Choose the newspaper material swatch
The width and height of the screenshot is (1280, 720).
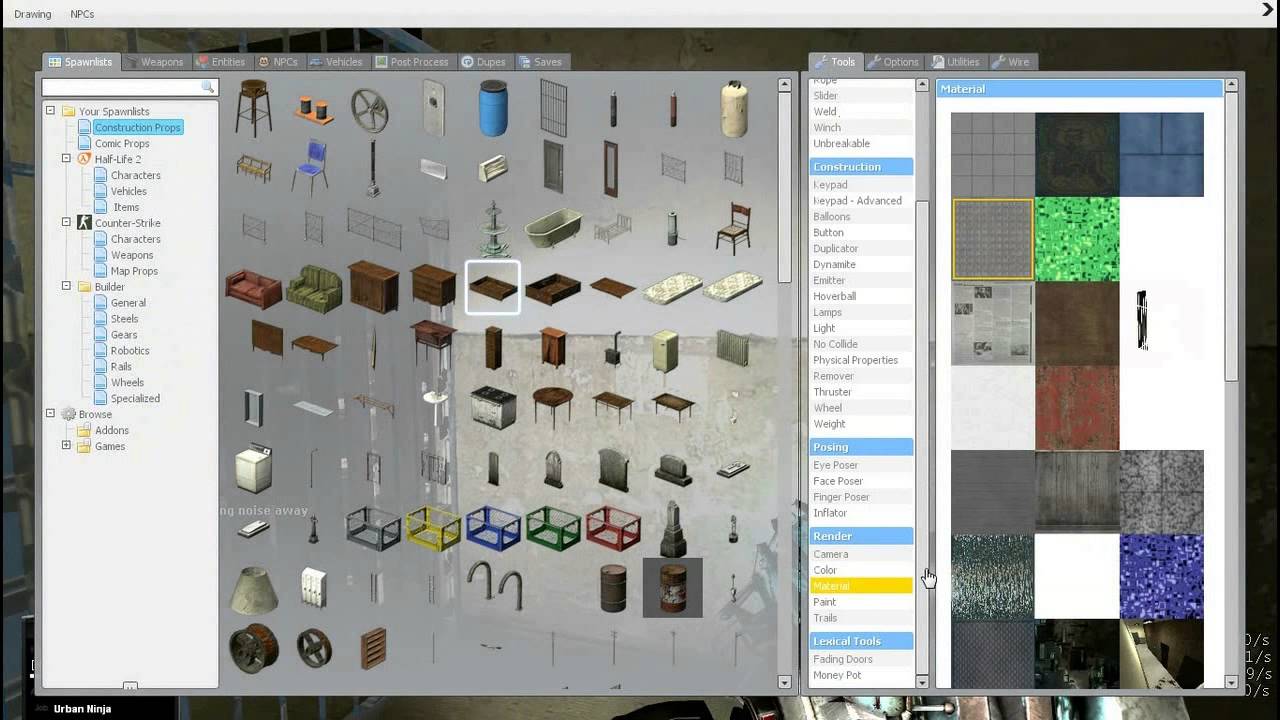pos(992,323)
